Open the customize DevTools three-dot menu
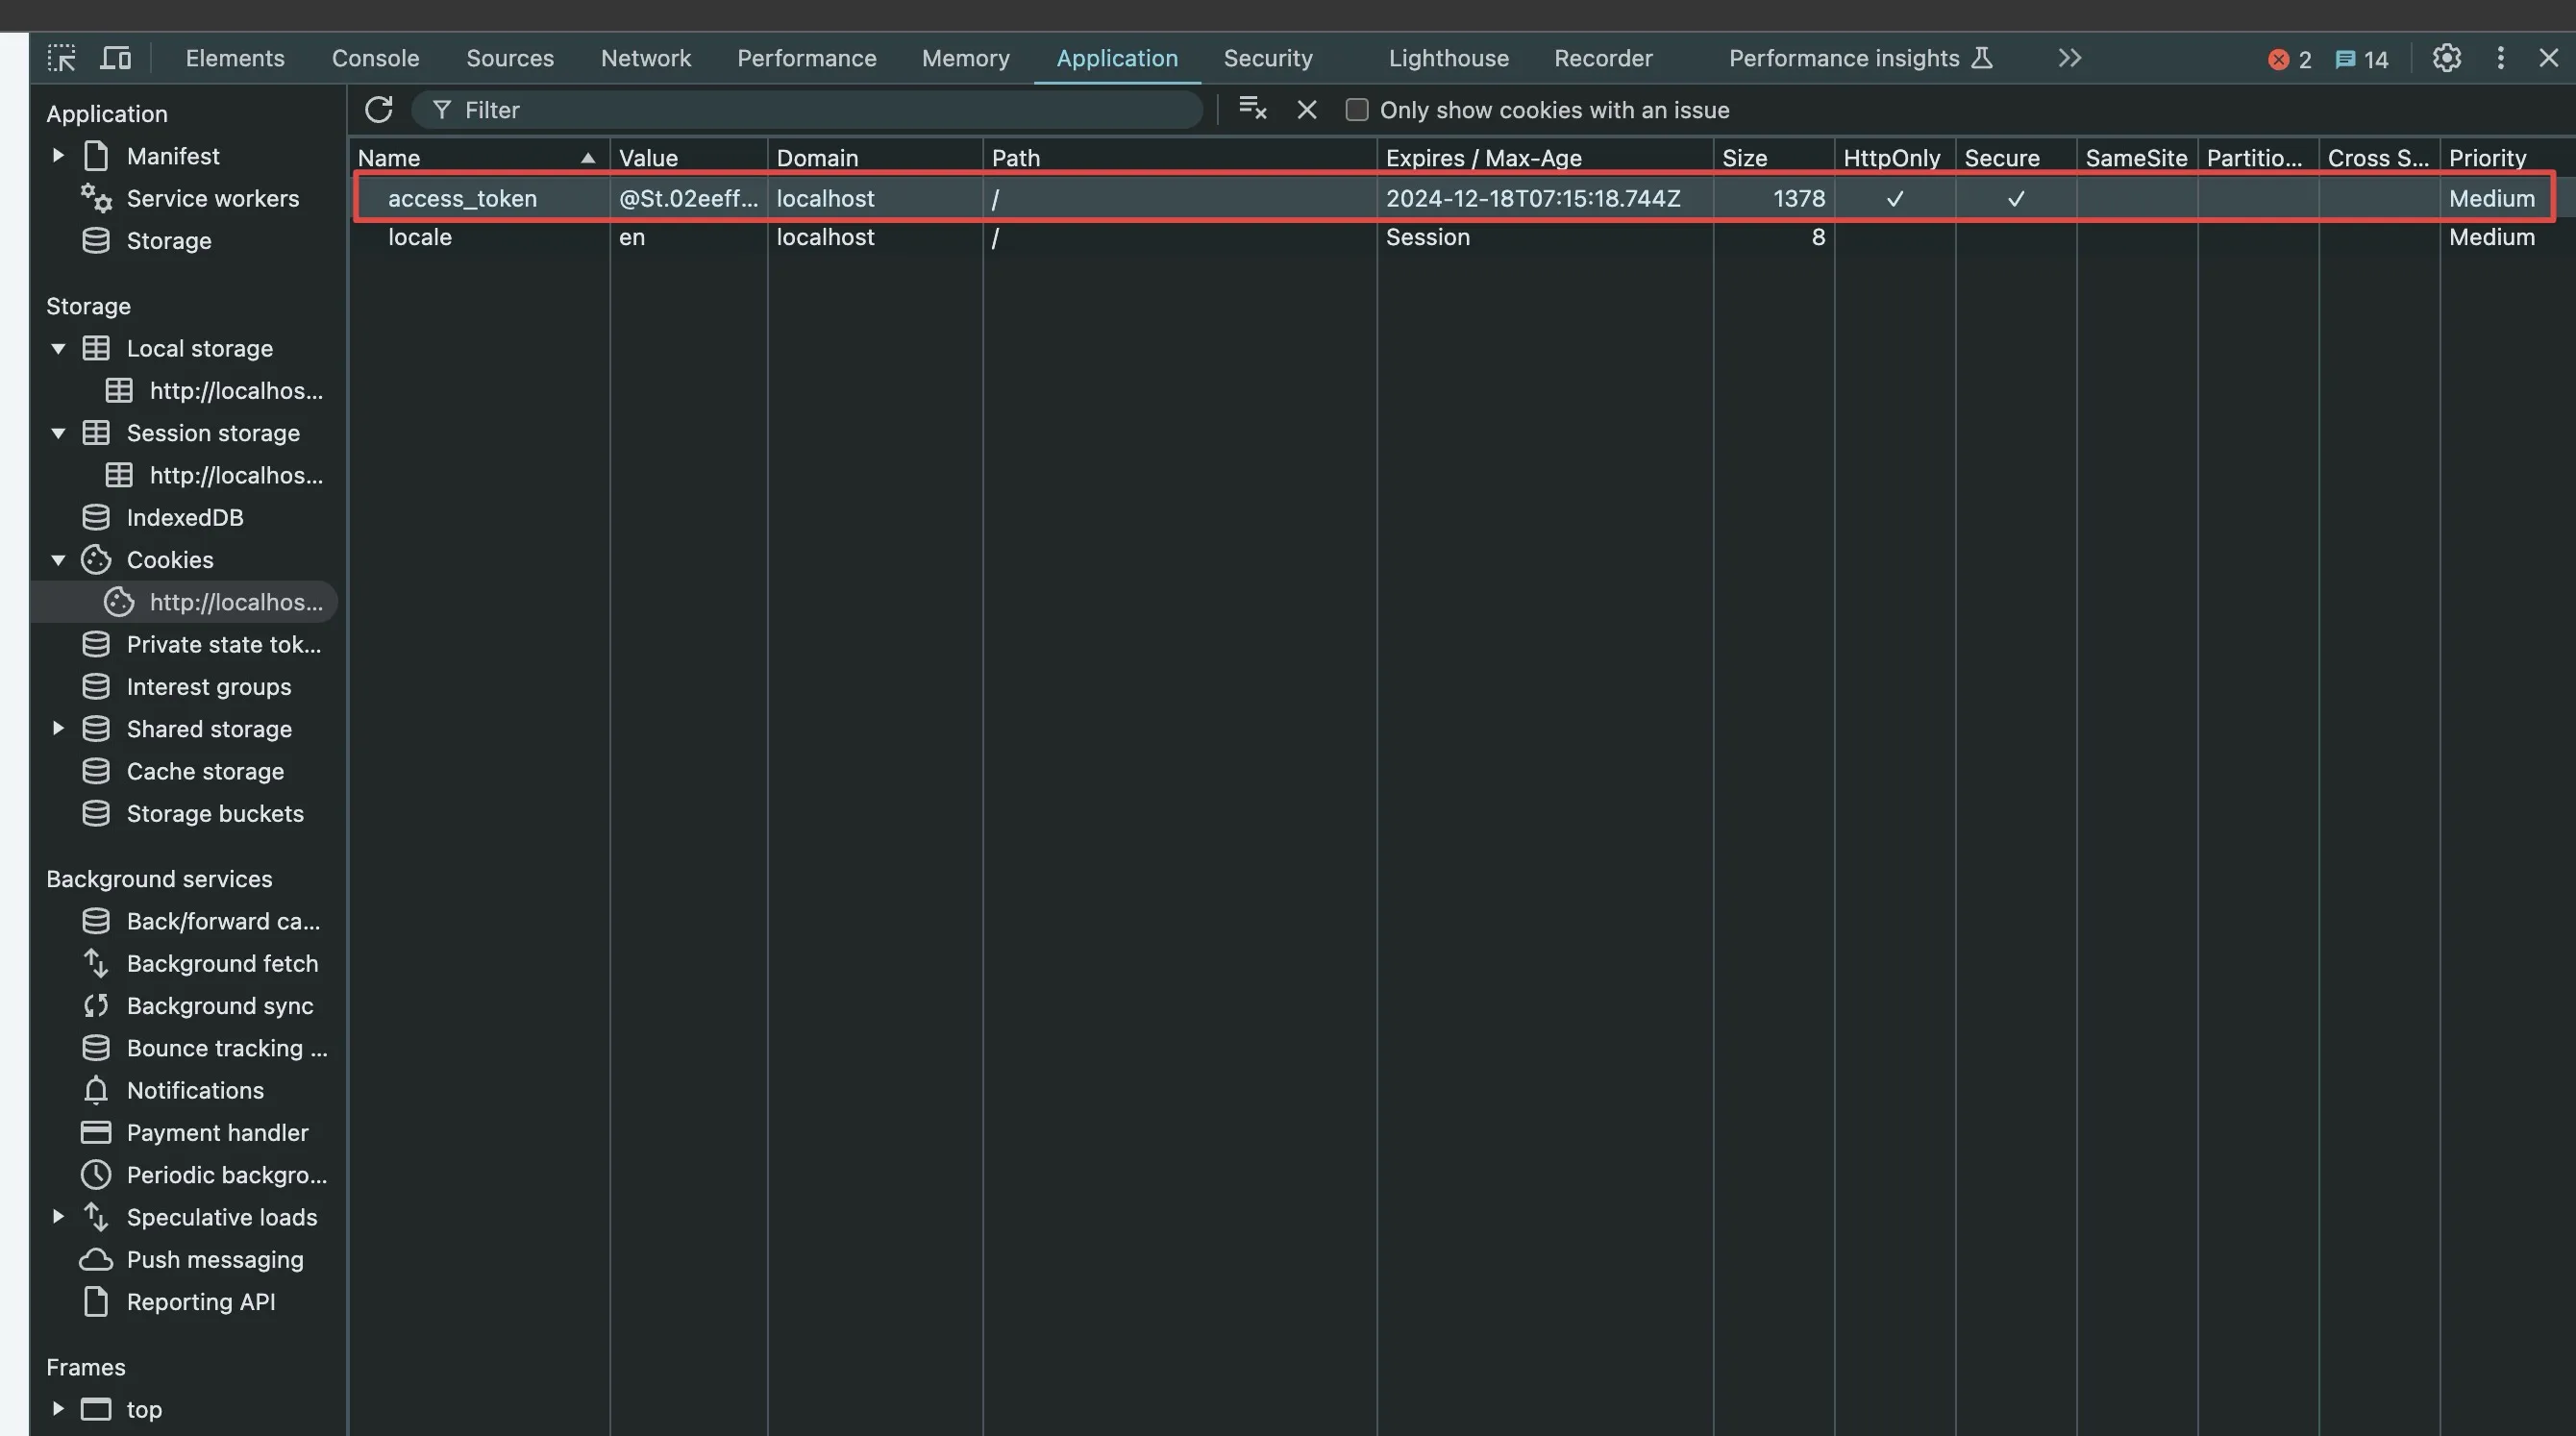 tap(2500, 58)
